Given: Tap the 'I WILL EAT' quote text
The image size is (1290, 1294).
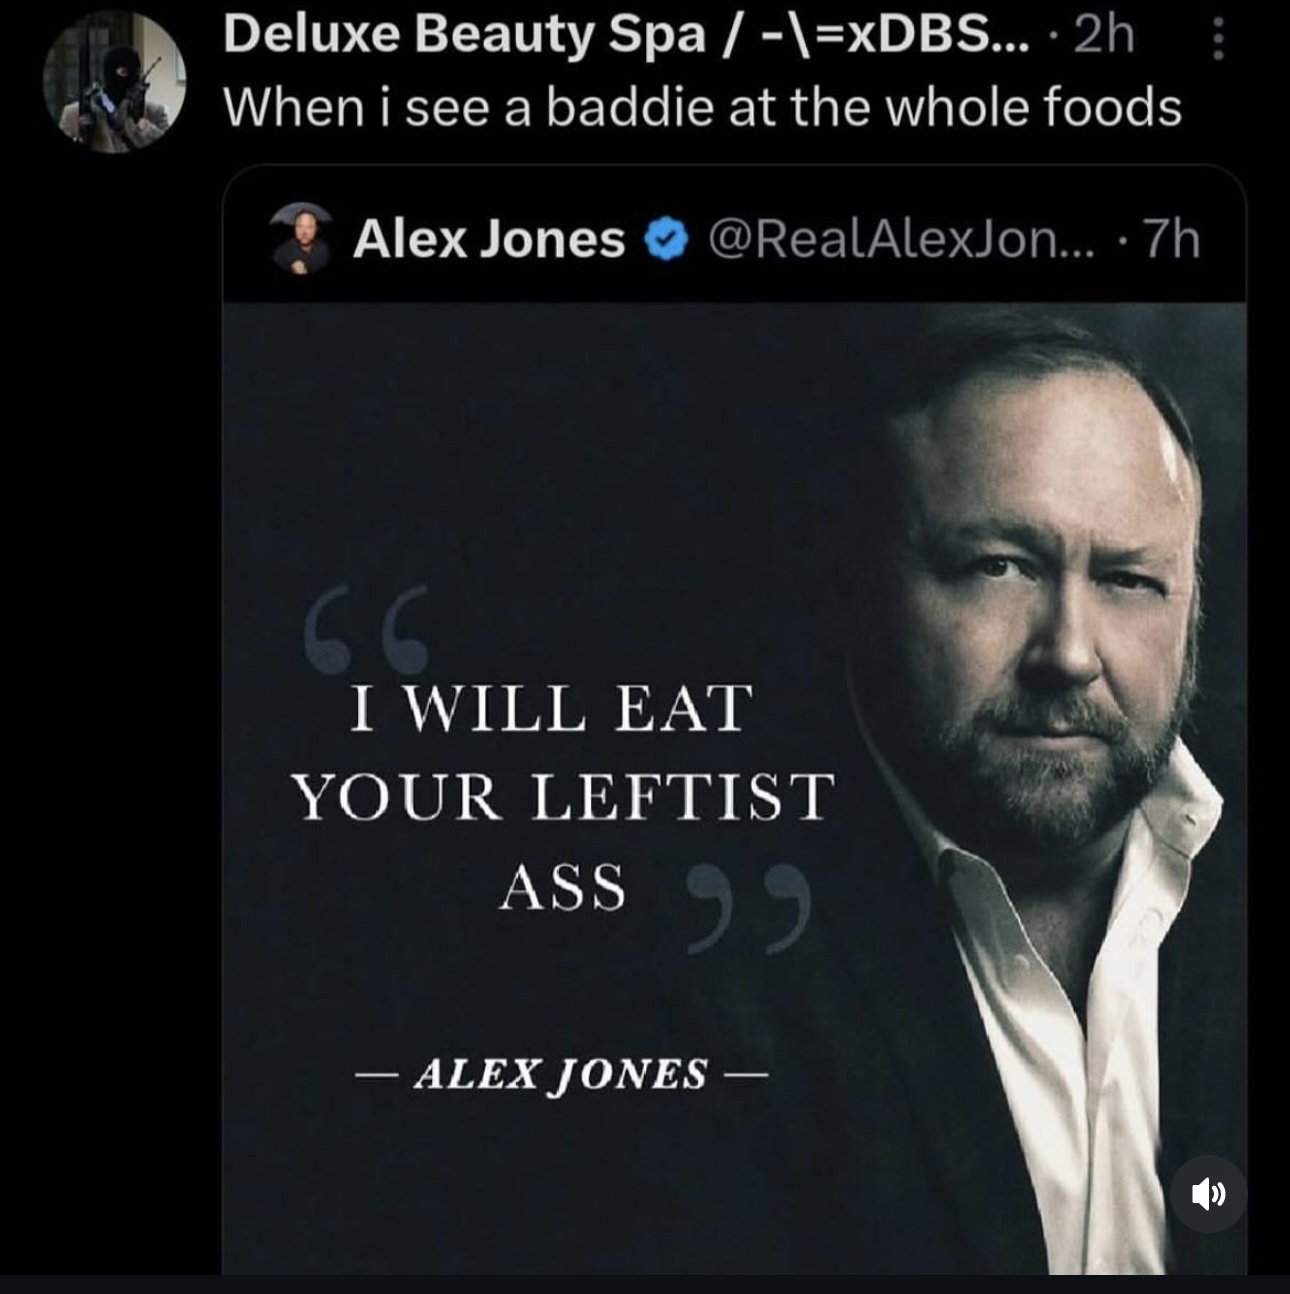Looking at the screenshot, I should [551, 709].
